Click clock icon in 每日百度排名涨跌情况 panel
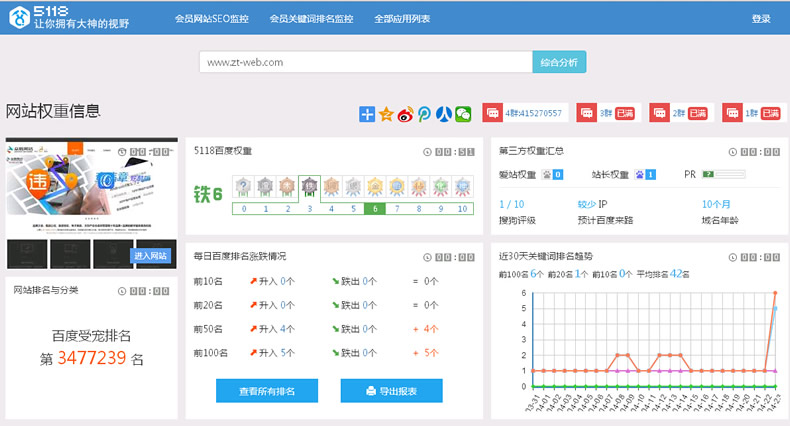This screenshot has height=426, width=790. (427, 257)
